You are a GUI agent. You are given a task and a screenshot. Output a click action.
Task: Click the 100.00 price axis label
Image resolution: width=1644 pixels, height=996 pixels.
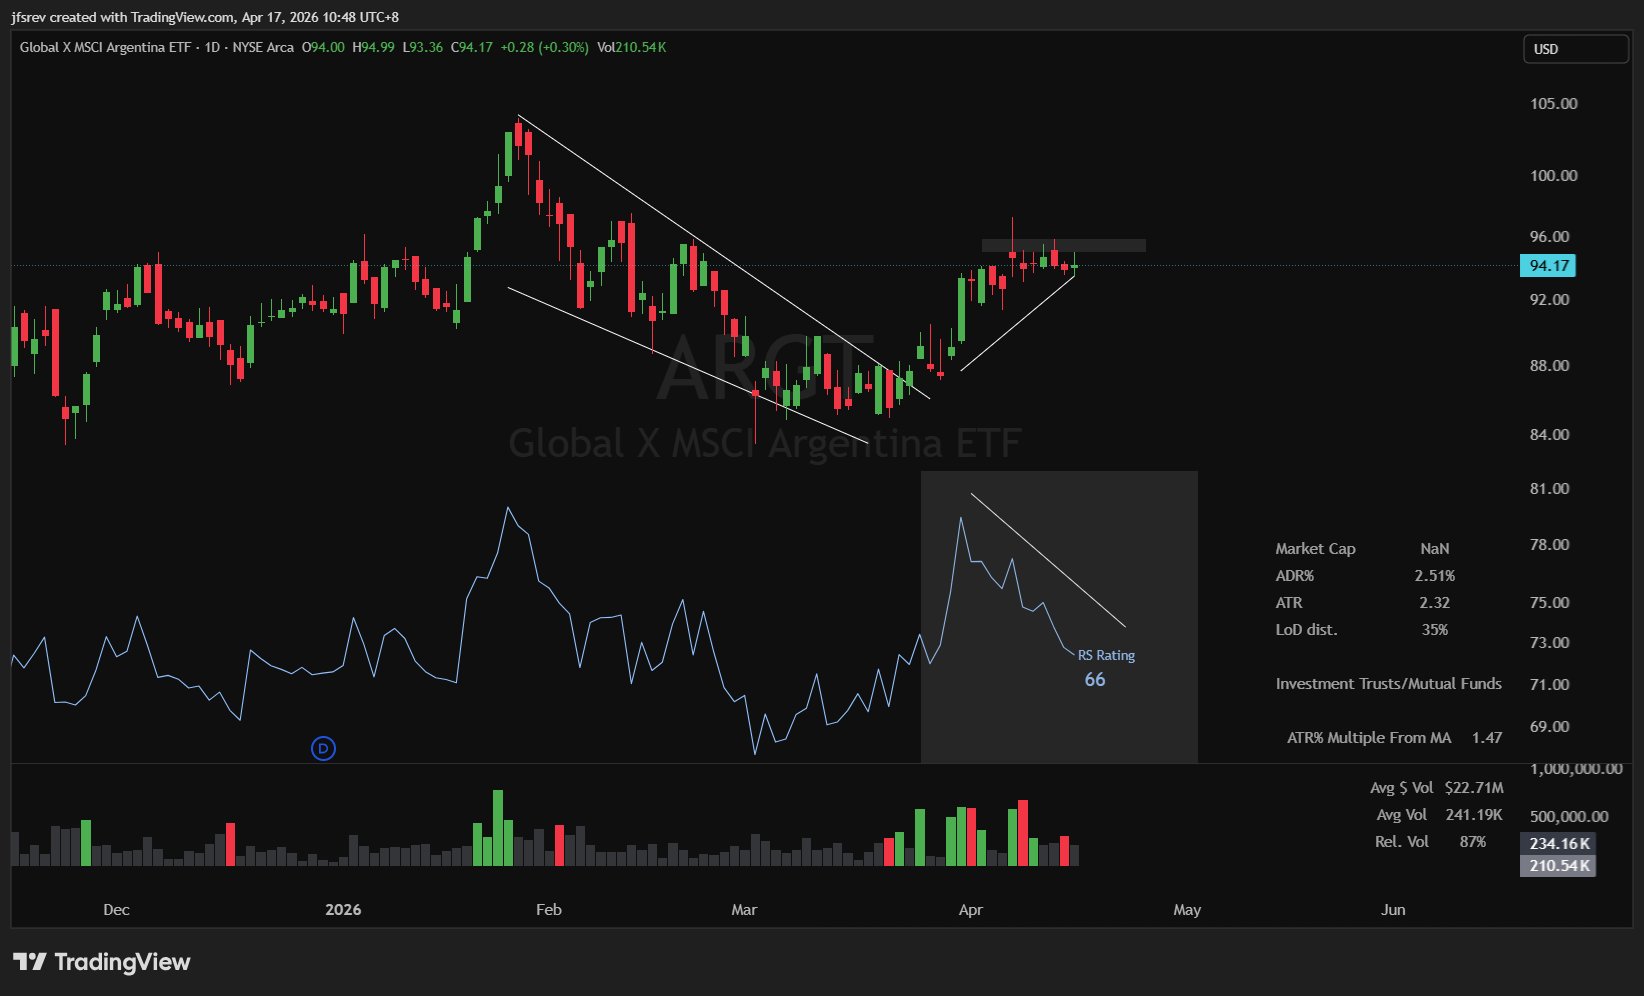click(x=1553, y=176)
